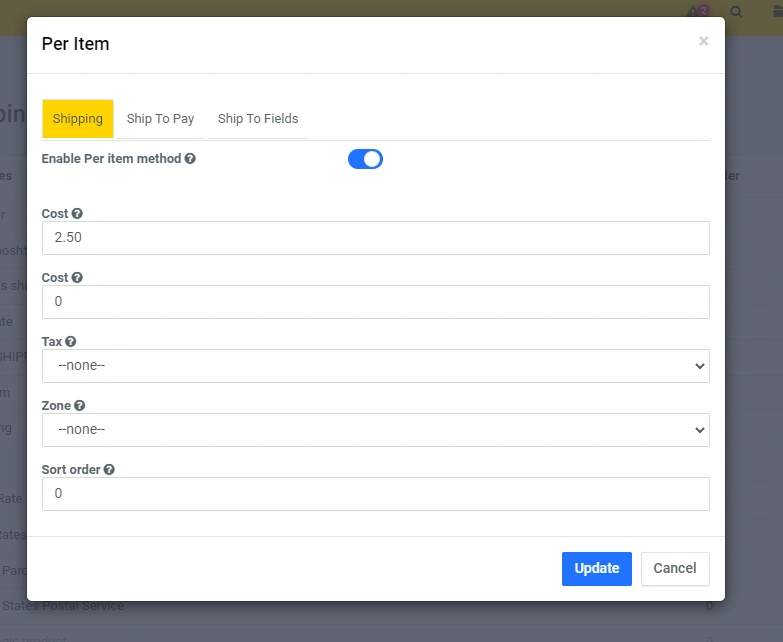Focus the Cost field containing 2.50
Screen dimensions: 783x642
375,238
